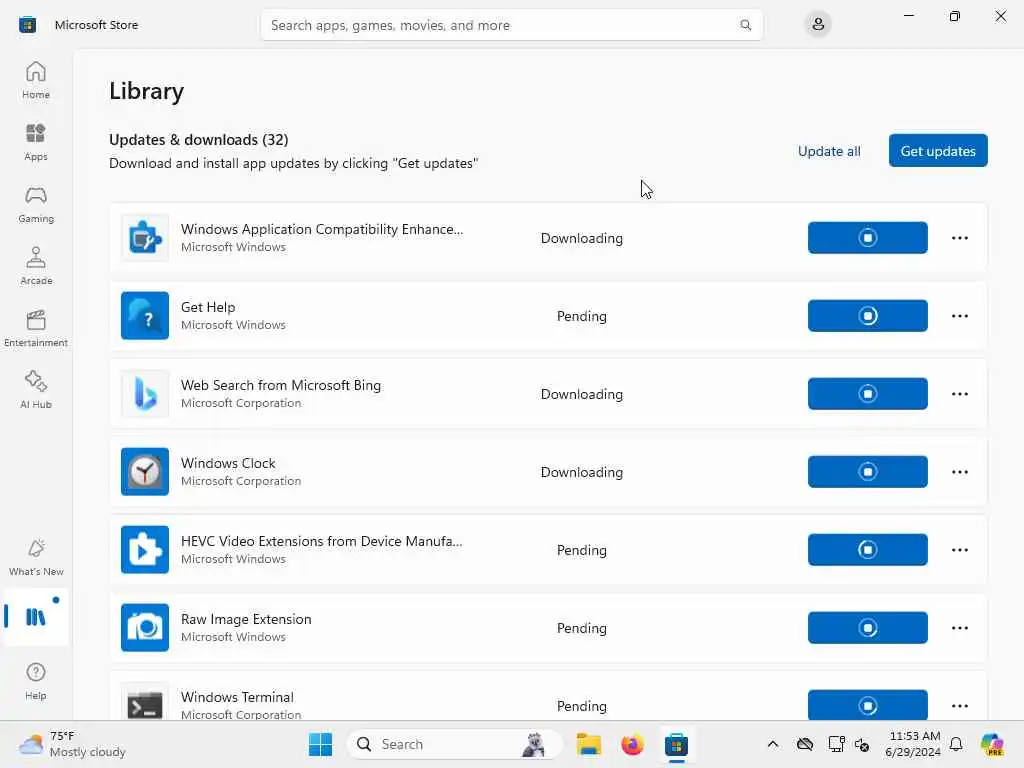This screenshot has height=768, width=1024.
Task: Click the Get updates button
Action: (x=938, y=151)
